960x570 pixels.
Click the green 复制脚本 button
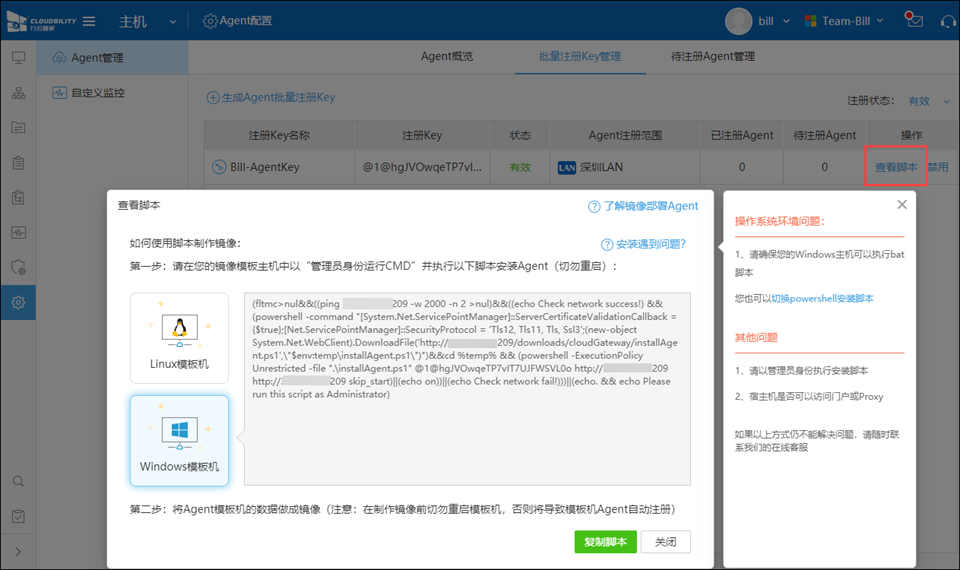coord(605,542)
